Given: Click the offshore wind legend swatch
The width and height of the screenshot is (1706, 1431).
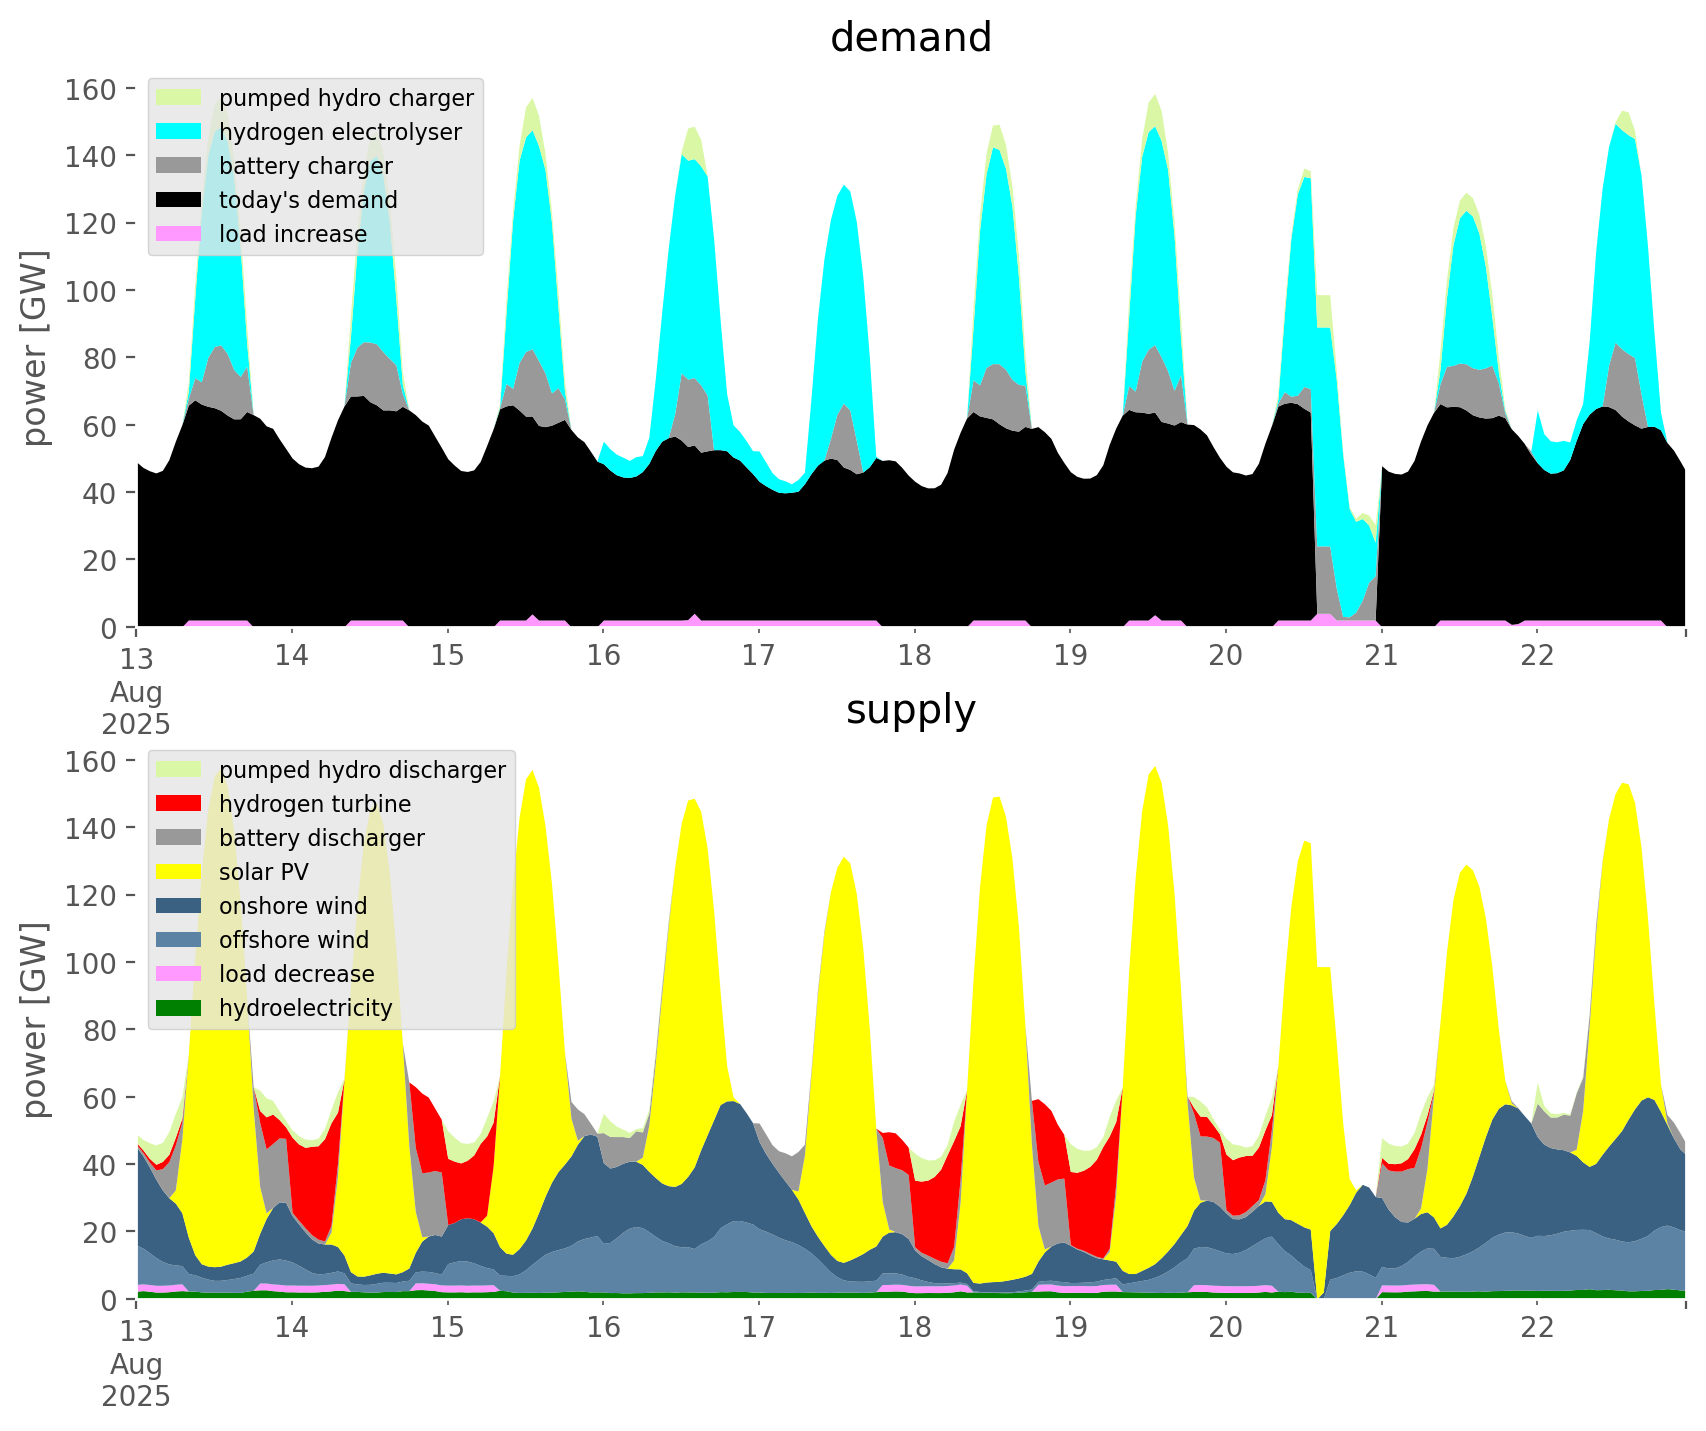Looking at the screenshot, I should point(180,940).
